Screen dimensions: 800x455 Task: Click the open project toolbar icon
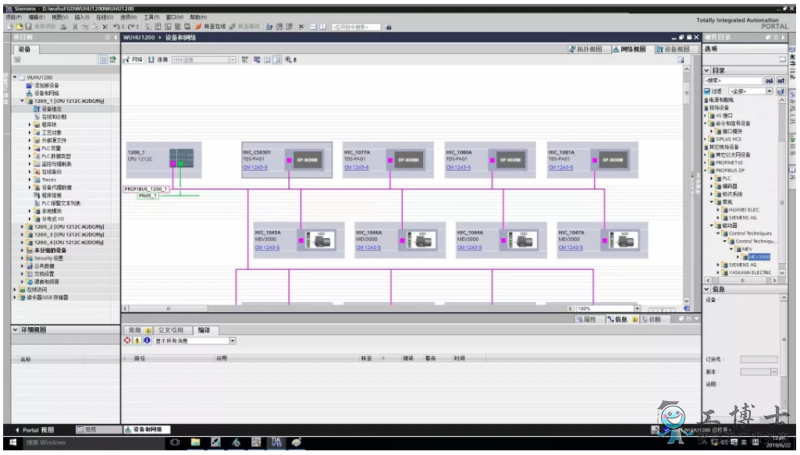19,27
